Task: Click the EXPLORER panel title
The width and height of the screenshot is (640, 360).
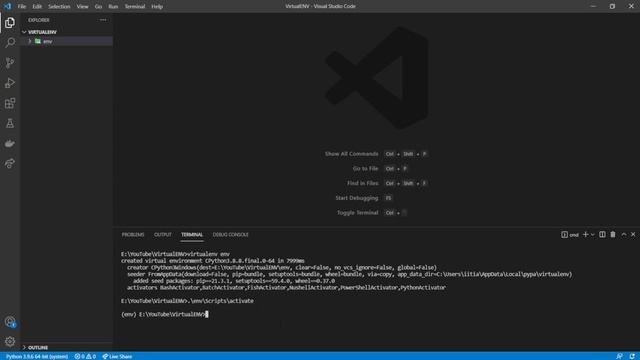Action: pos(39,20)
